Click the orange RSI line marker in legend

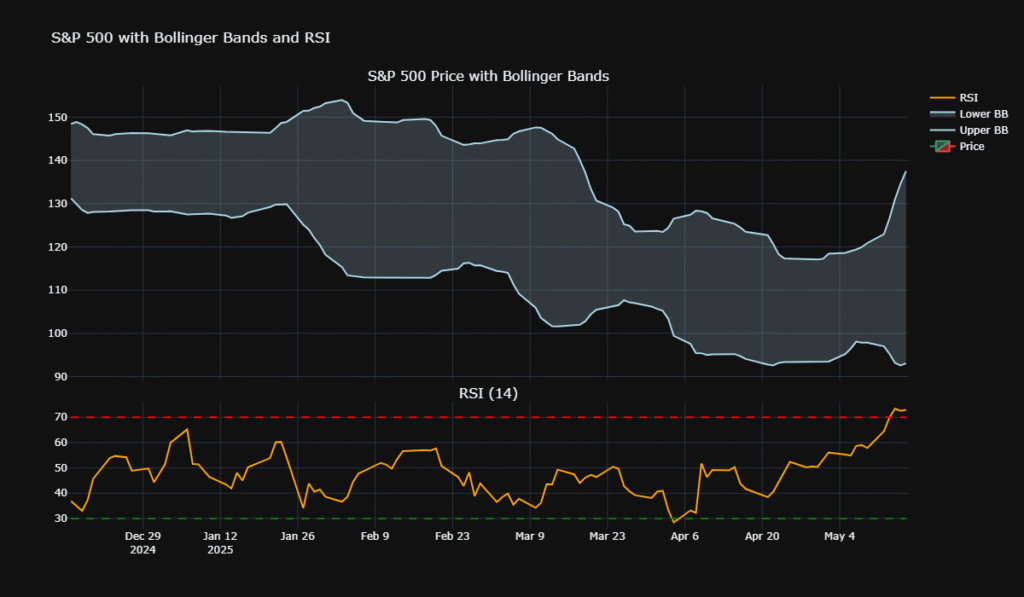(x=941, y=98)
